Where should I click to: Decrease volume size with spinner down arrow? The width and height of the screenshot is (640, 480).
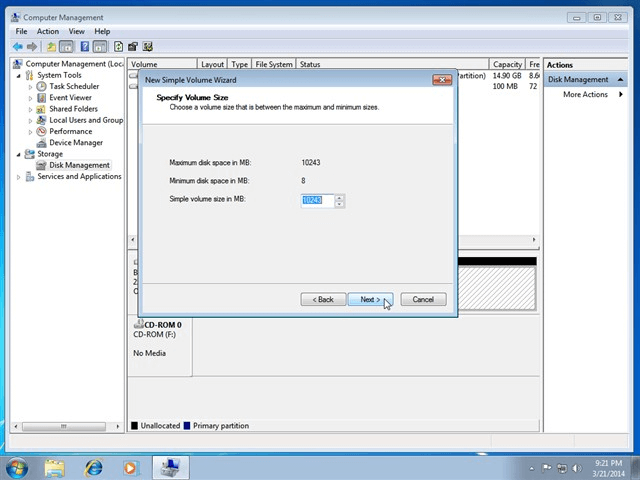[340, 204]
